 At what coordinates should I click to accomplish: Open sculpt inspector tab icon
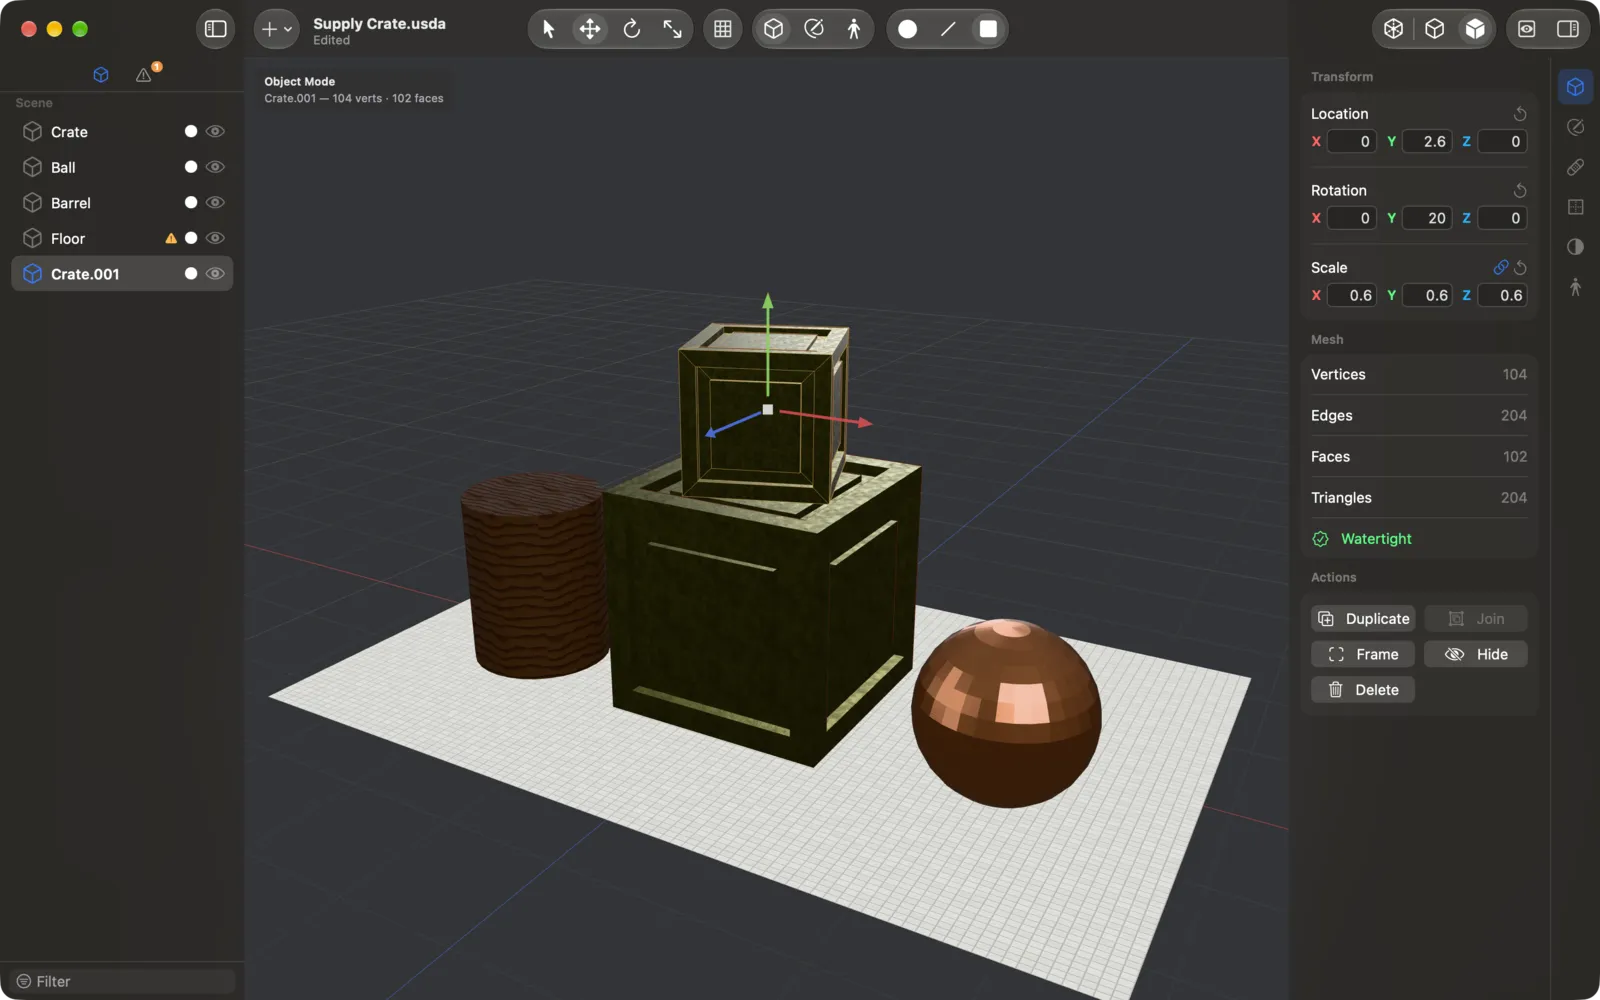(x=1575, y=127)
